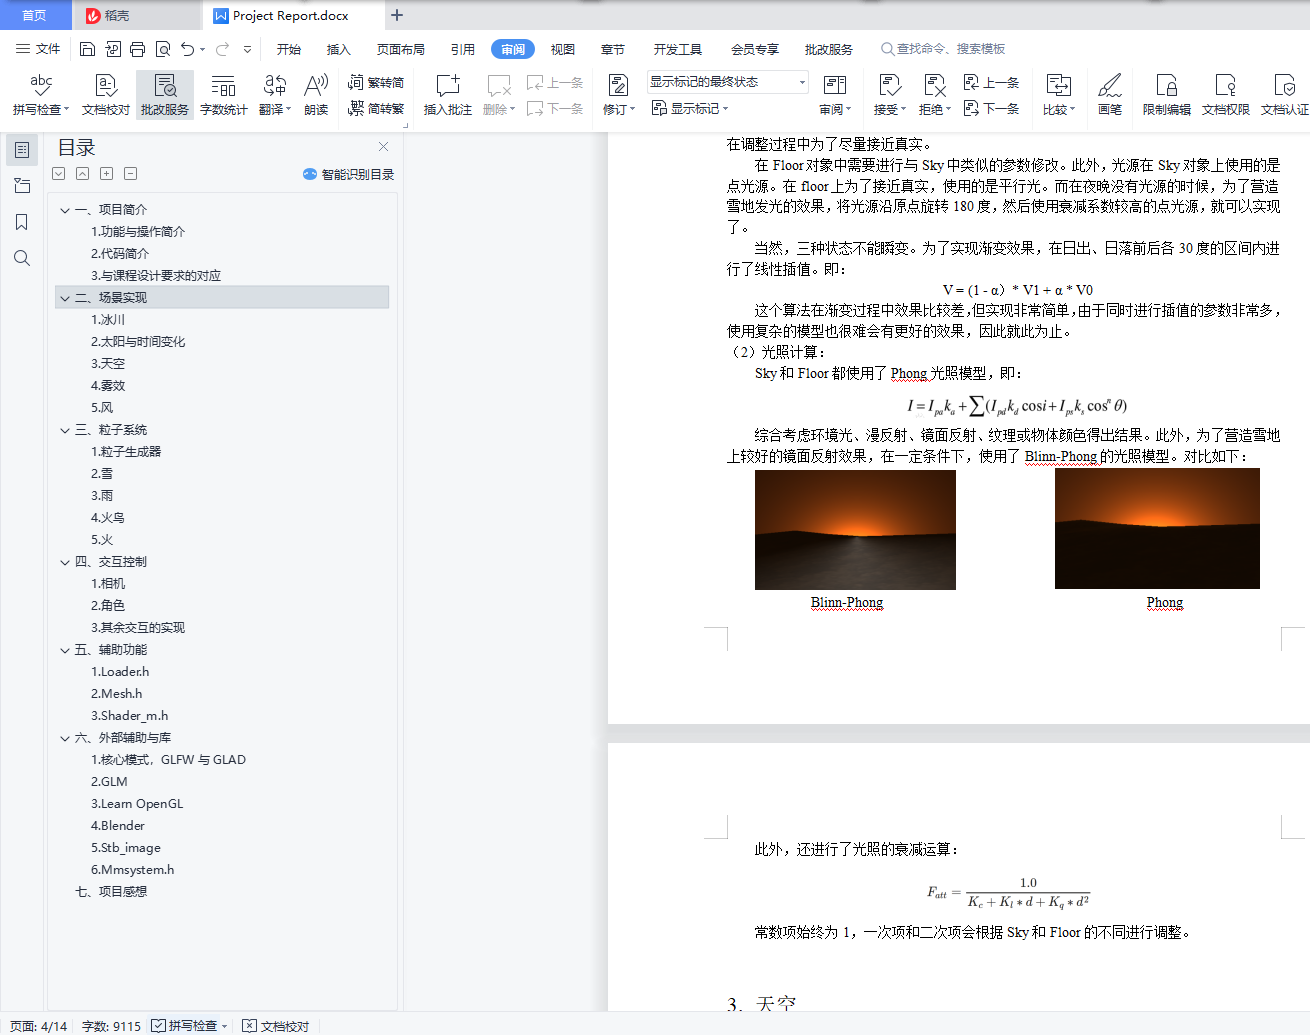Open the 显示标记 dropdown
Viewport: 1310px width, 1035px height.
point(690,109)
